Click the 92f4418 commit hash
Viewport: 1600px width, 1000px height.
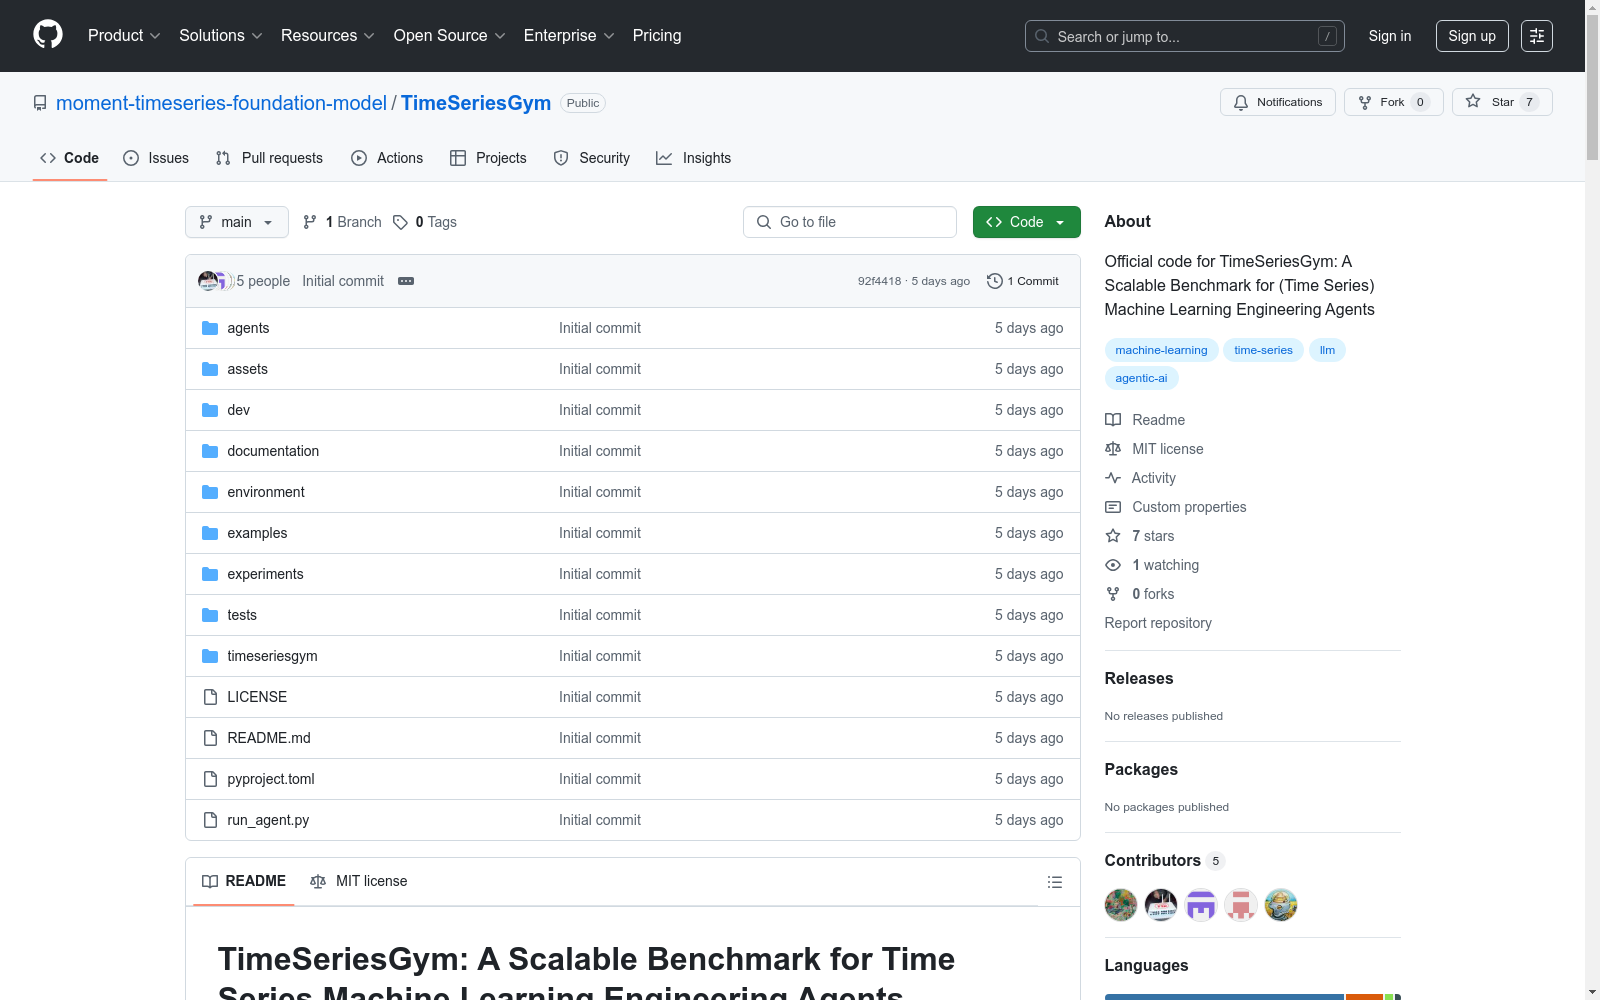[879, 281]
